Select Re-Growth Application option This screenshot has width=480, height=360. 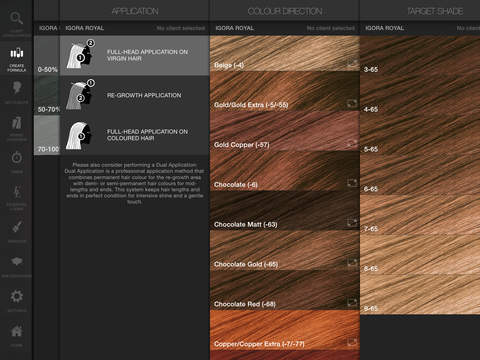click(135, 95)
